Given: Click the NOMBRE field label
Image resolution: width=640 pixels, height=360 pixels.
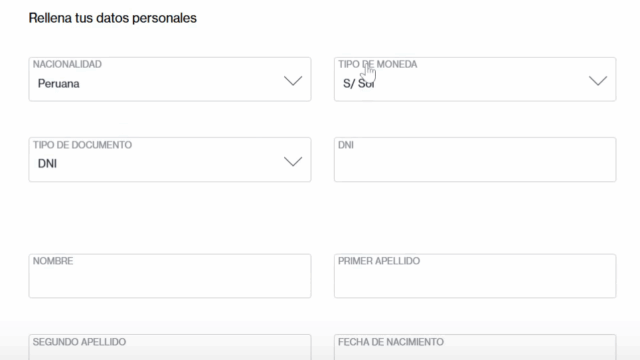Looking at the screenshot, I should pyautogui.click(x=53, y=261).
